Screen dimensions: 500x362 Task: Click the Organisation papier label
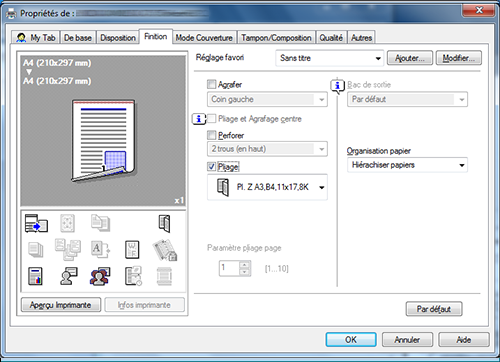pos(379,151)
